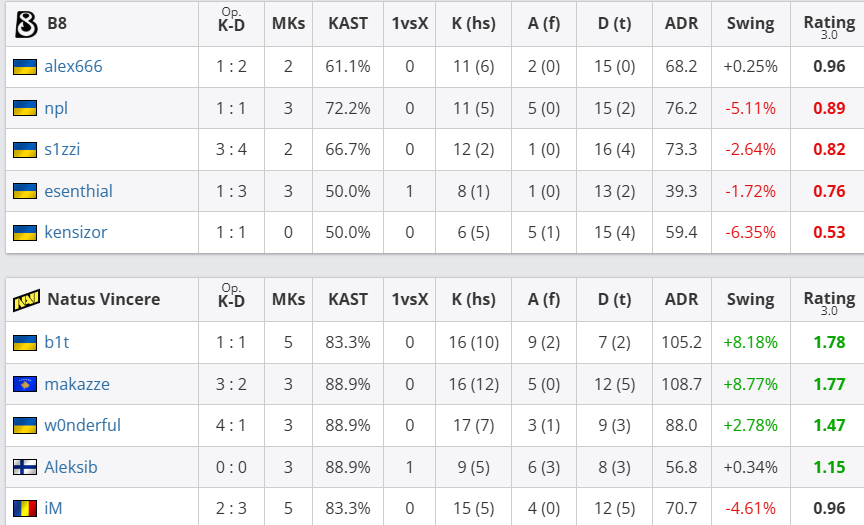The image size is (864, 525).
Task: Click the flag icon next to b1t
Action: 25,342
